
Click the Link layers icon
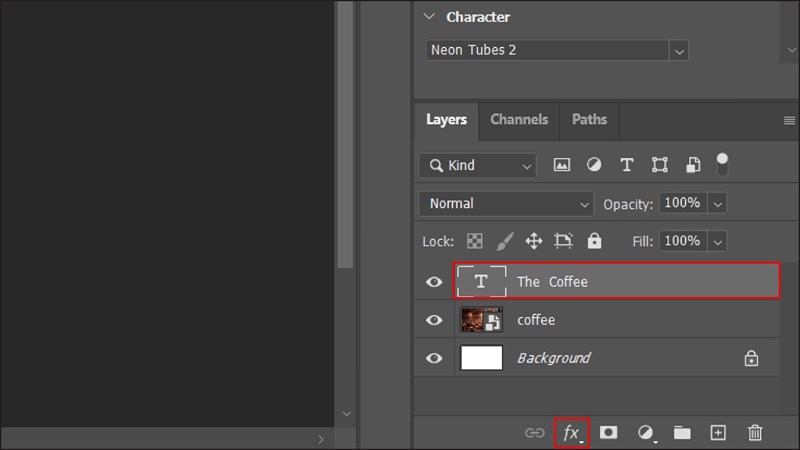point(535,433)
